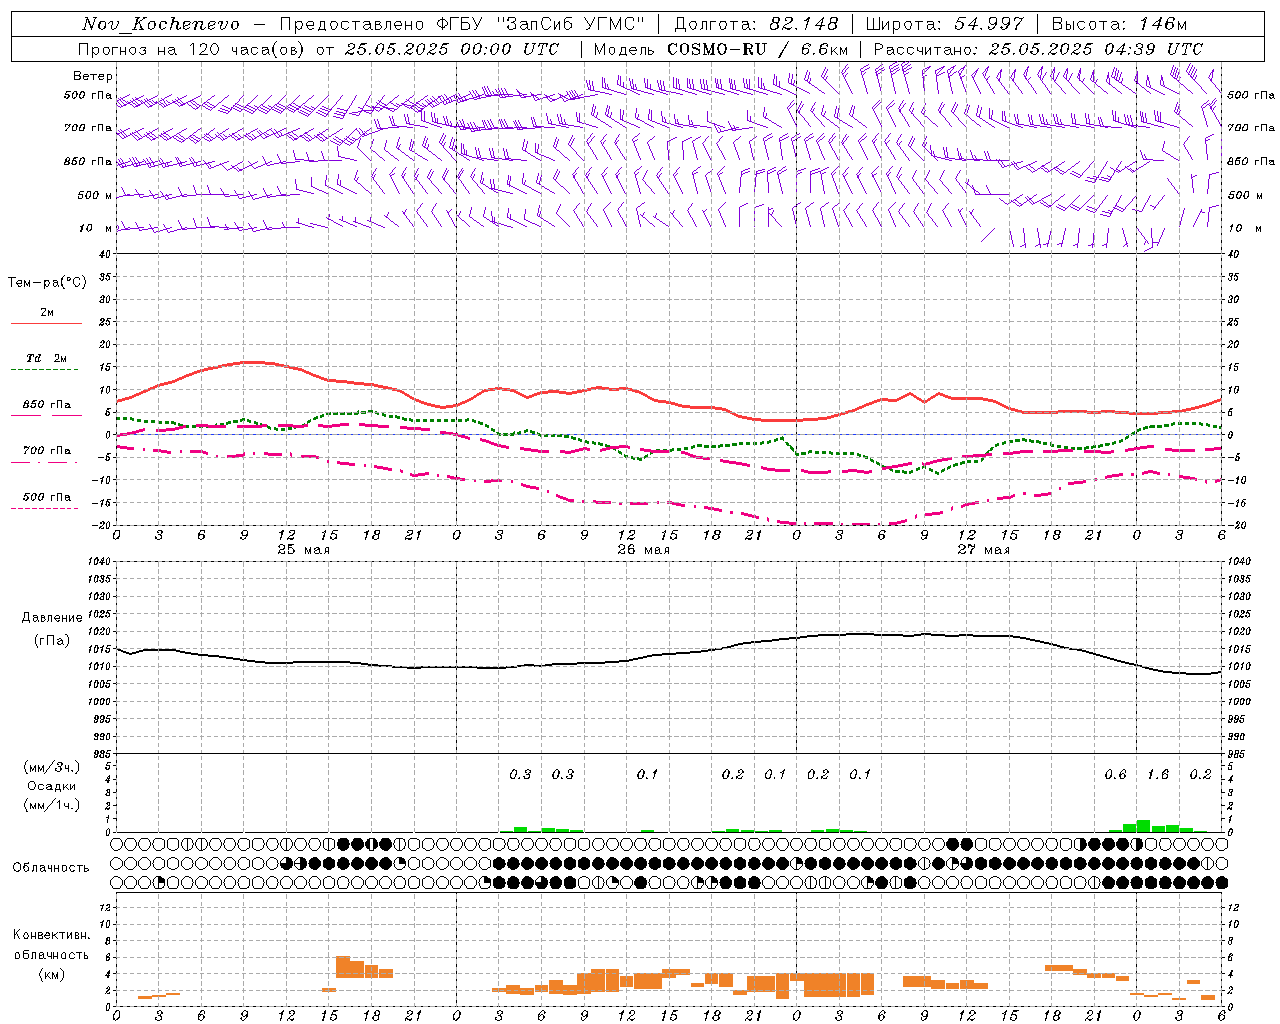
Task: Click the "Осадки" precipitation label
Action: [52, 786]
